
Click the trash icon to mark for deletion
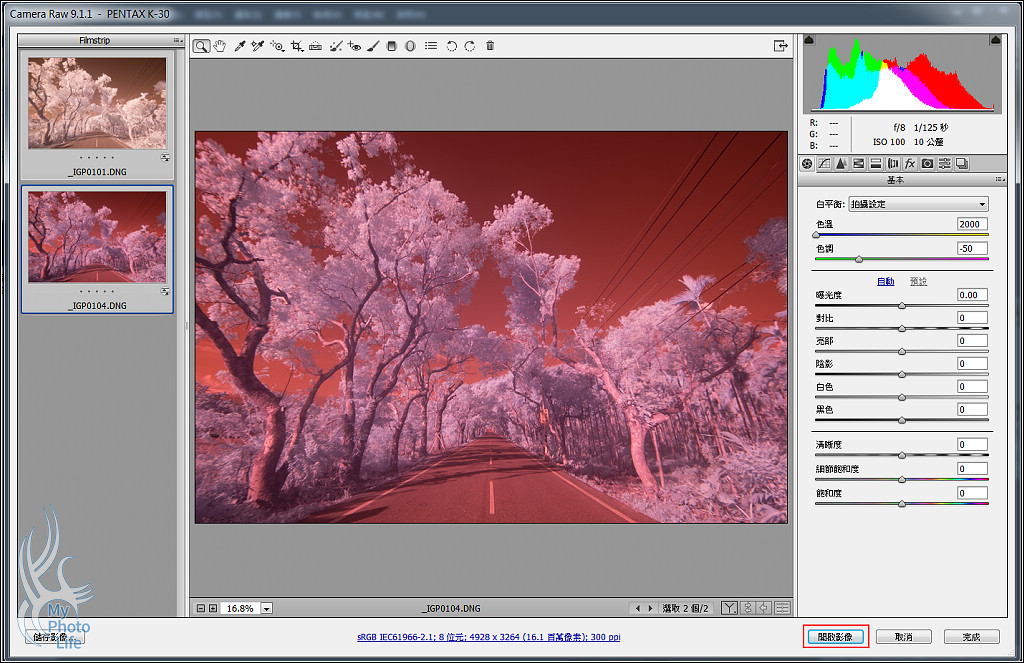[490, 46]
